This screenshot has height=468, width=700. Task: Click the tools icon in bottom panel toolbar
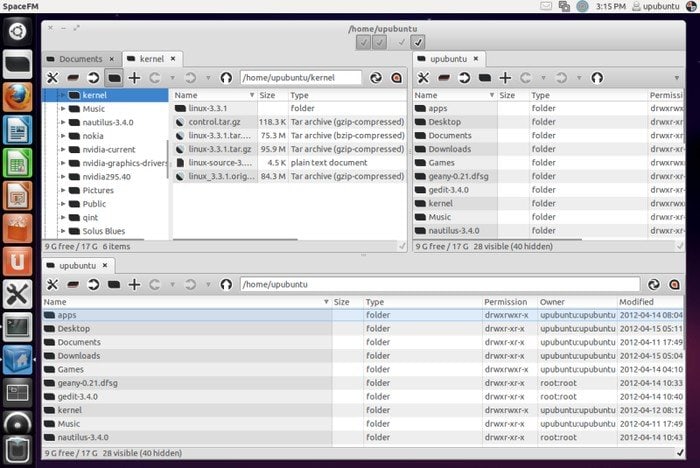pos(52,284)
